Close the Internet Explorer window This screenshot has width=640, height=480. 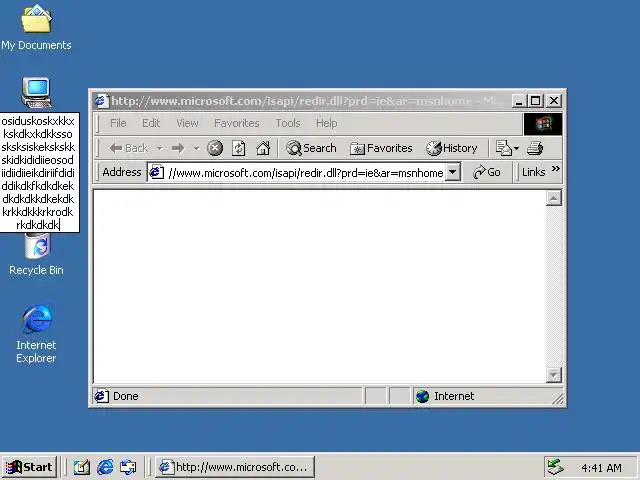click(554, 101)
